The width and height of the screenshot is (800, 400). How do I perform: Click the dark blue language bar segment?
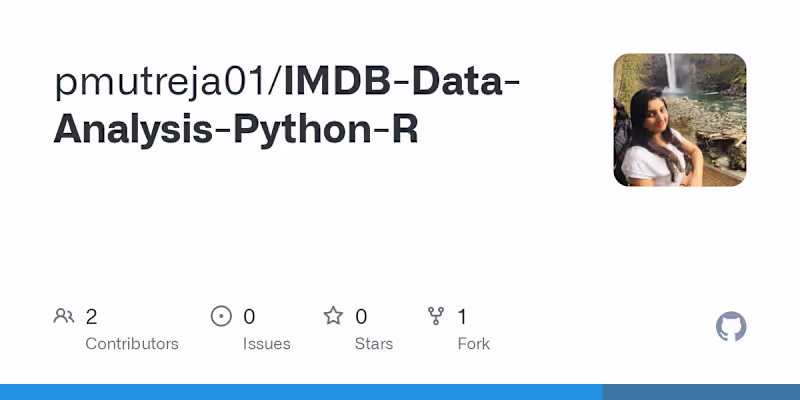pyautogui.click(x=701, y=392)
